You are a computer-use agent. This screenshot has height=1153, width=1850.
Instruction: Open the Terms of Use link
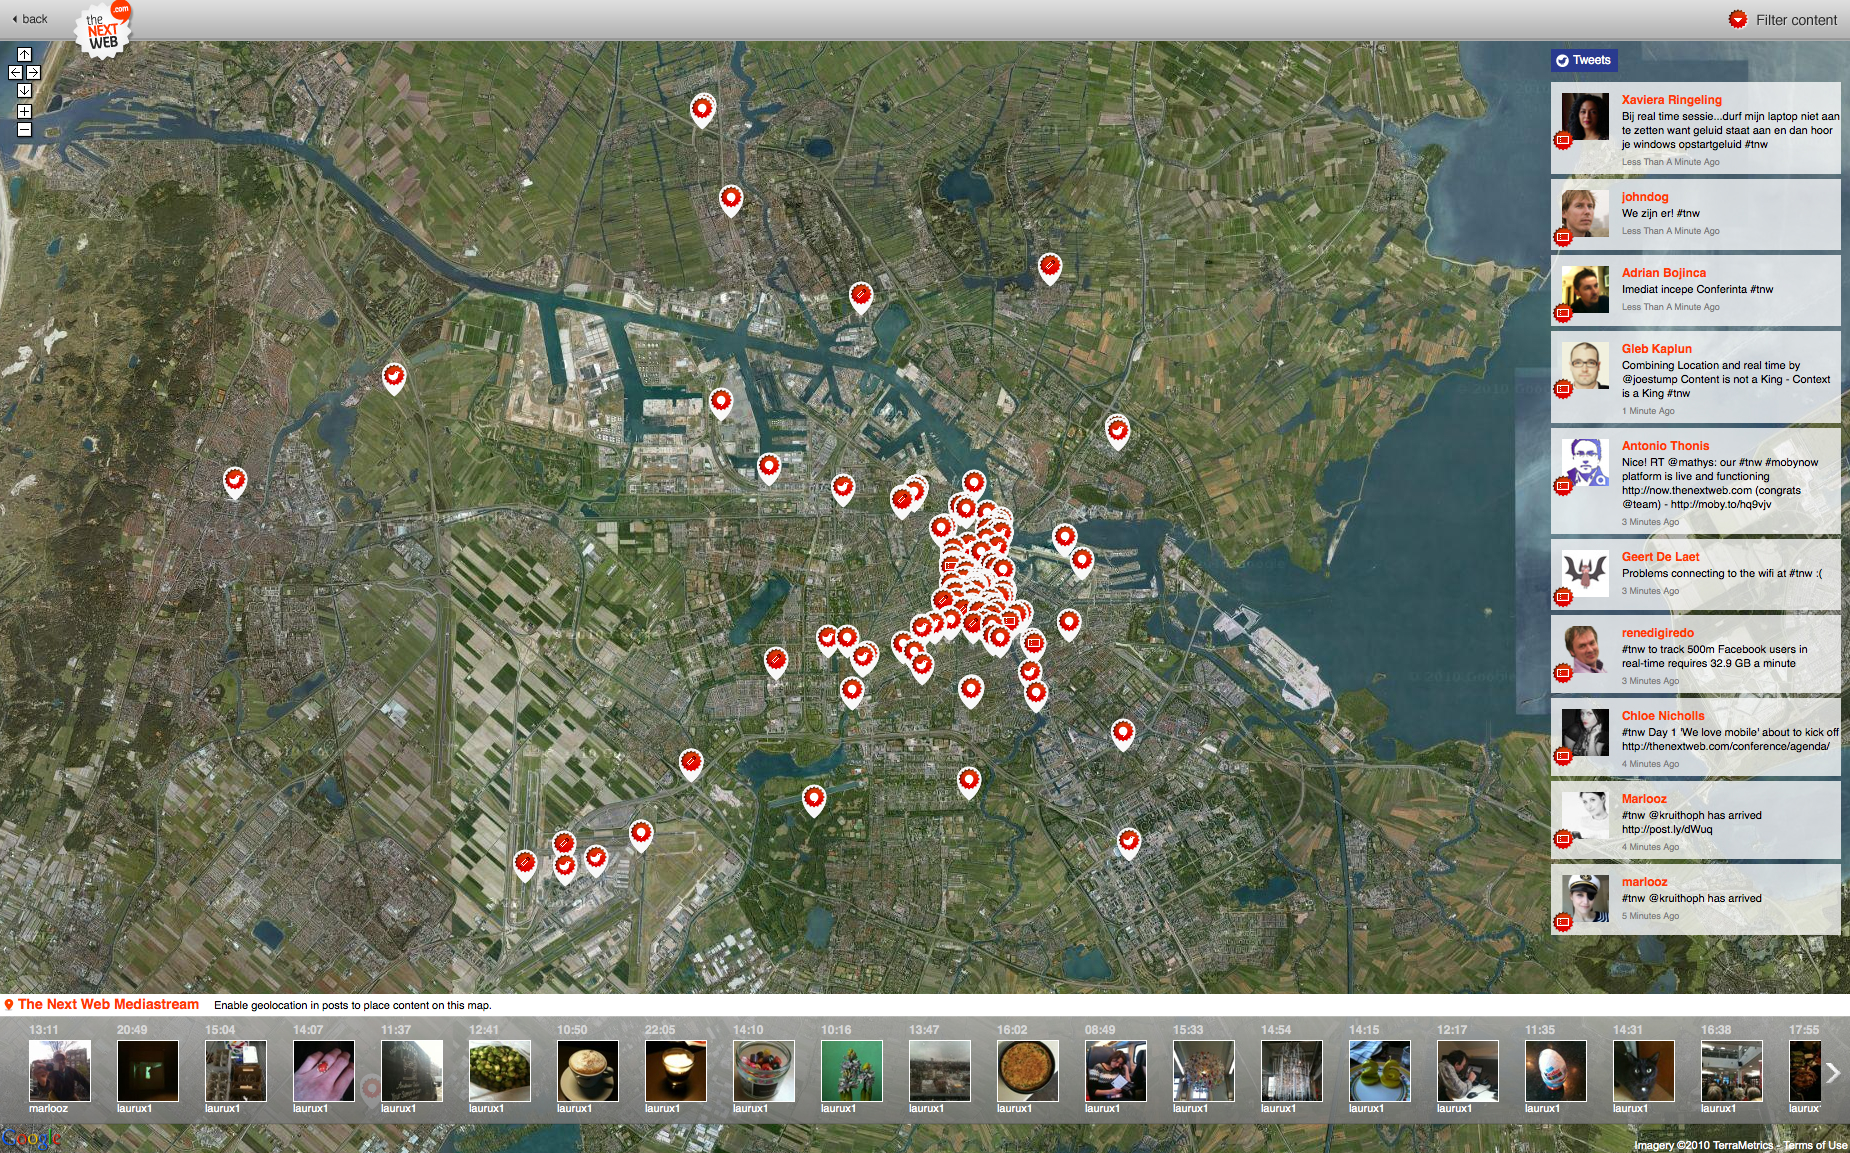pos(1815,1145)
